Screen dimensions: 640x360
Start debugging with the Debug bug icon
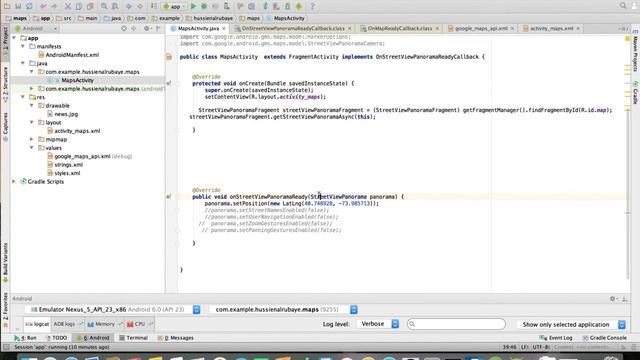tap(204, 6)
